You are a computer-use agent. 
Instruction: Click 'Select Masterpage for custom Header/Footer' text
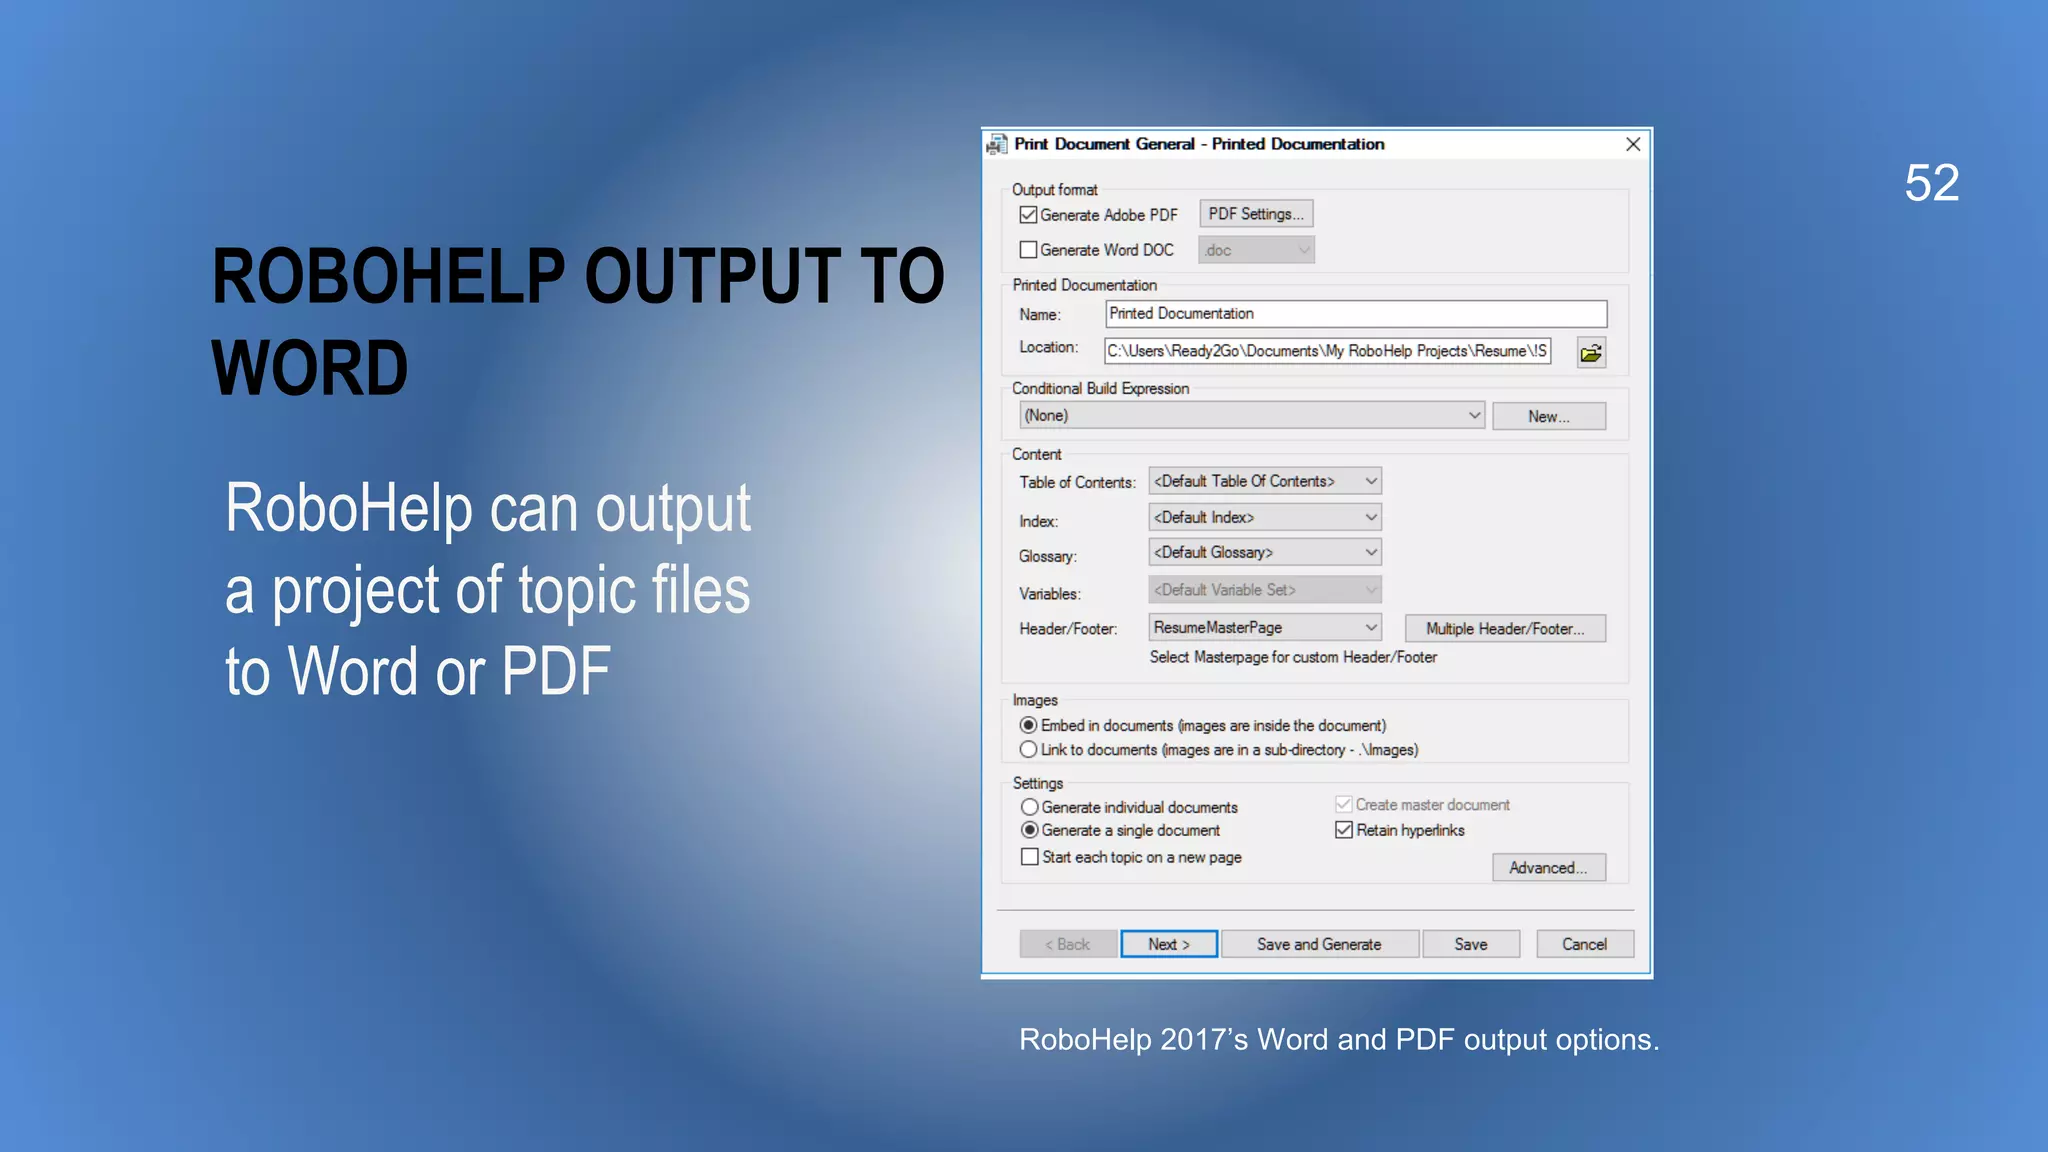click(1293, 657)
